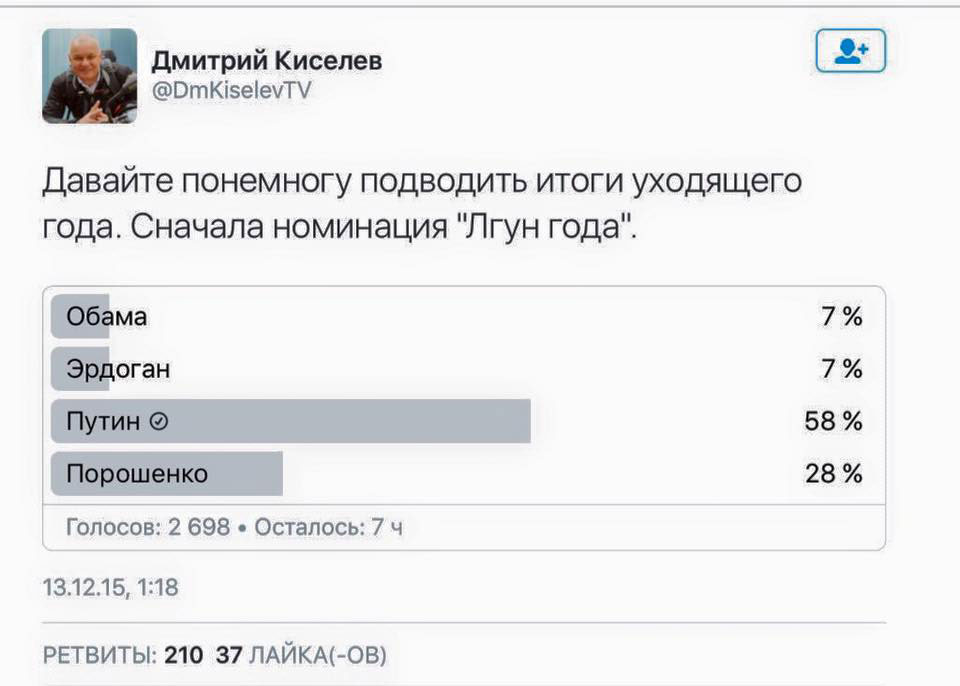Open Дмитрий Киселев profile avatar
The height and width of the screenshot is (686, 960).
[x=90, y=76]
